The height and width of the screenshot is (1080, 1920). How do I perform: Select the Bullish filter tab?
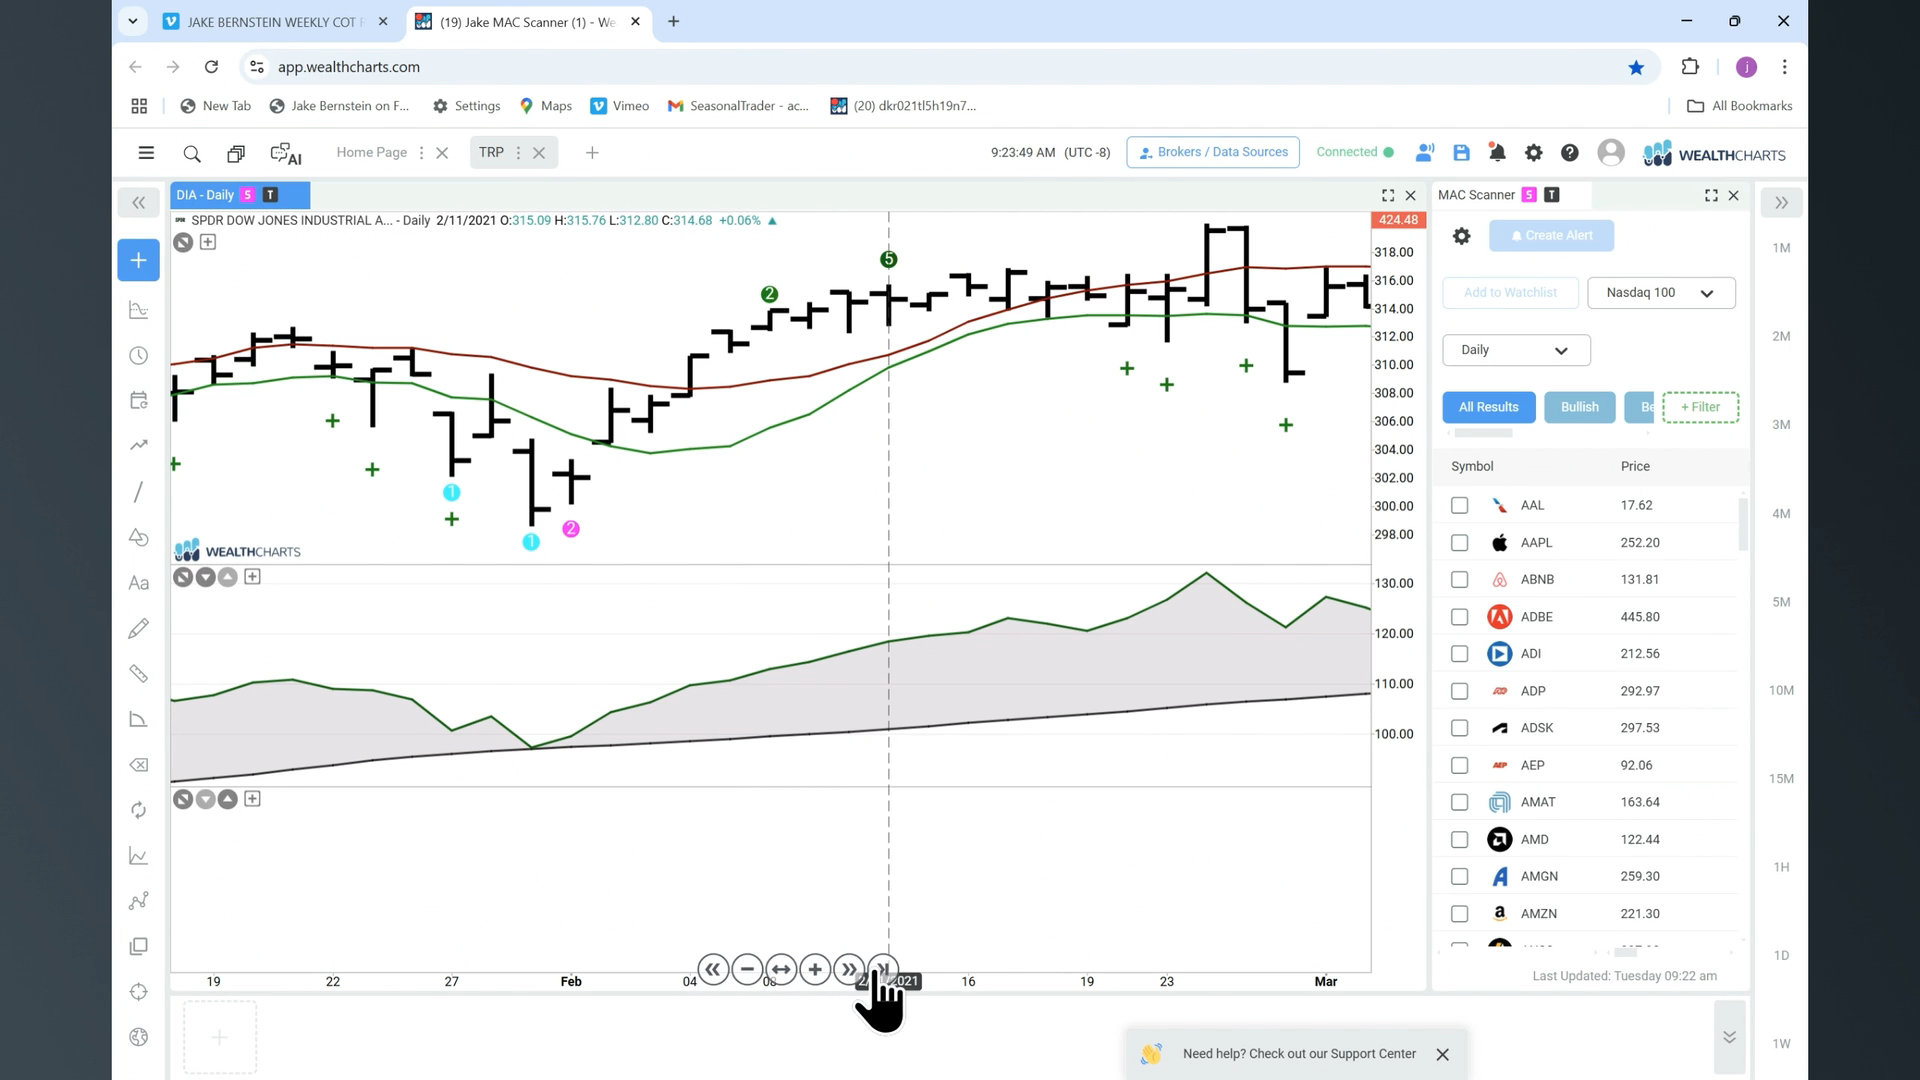(1579, 407)
